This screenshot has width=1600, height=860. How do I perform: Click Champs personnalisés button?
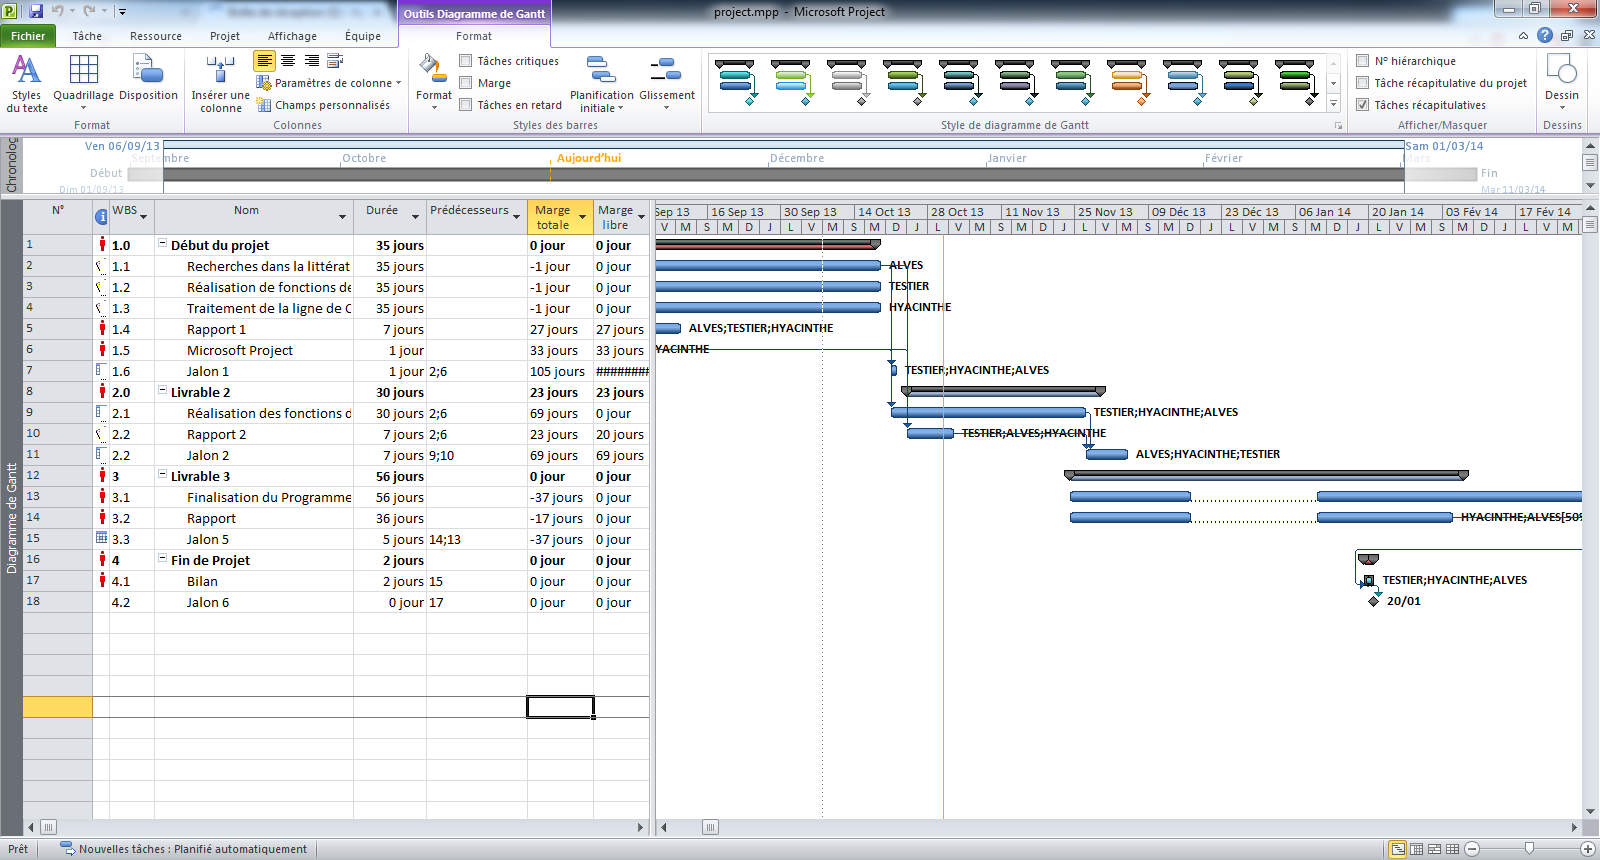pos(324,105)
